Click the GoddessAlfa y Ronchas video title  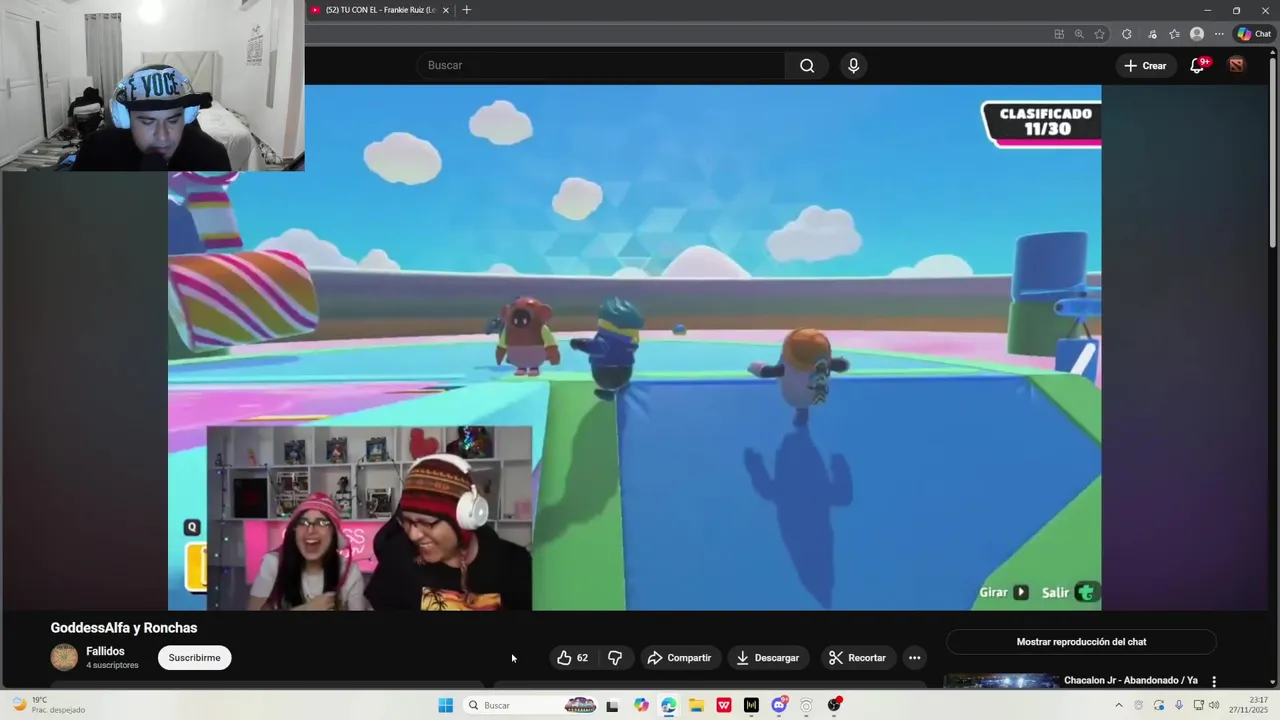pos(124,628)
